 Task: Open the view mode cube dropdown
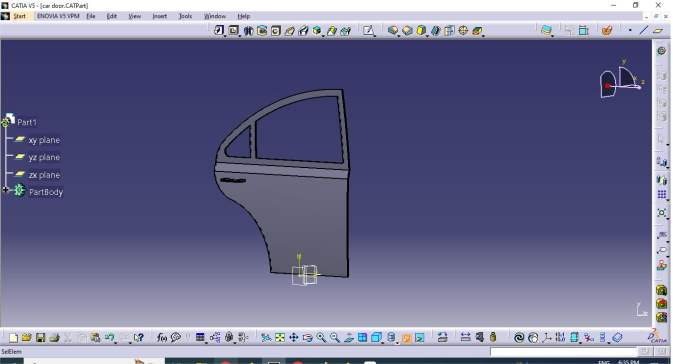[x=383, y=343]
